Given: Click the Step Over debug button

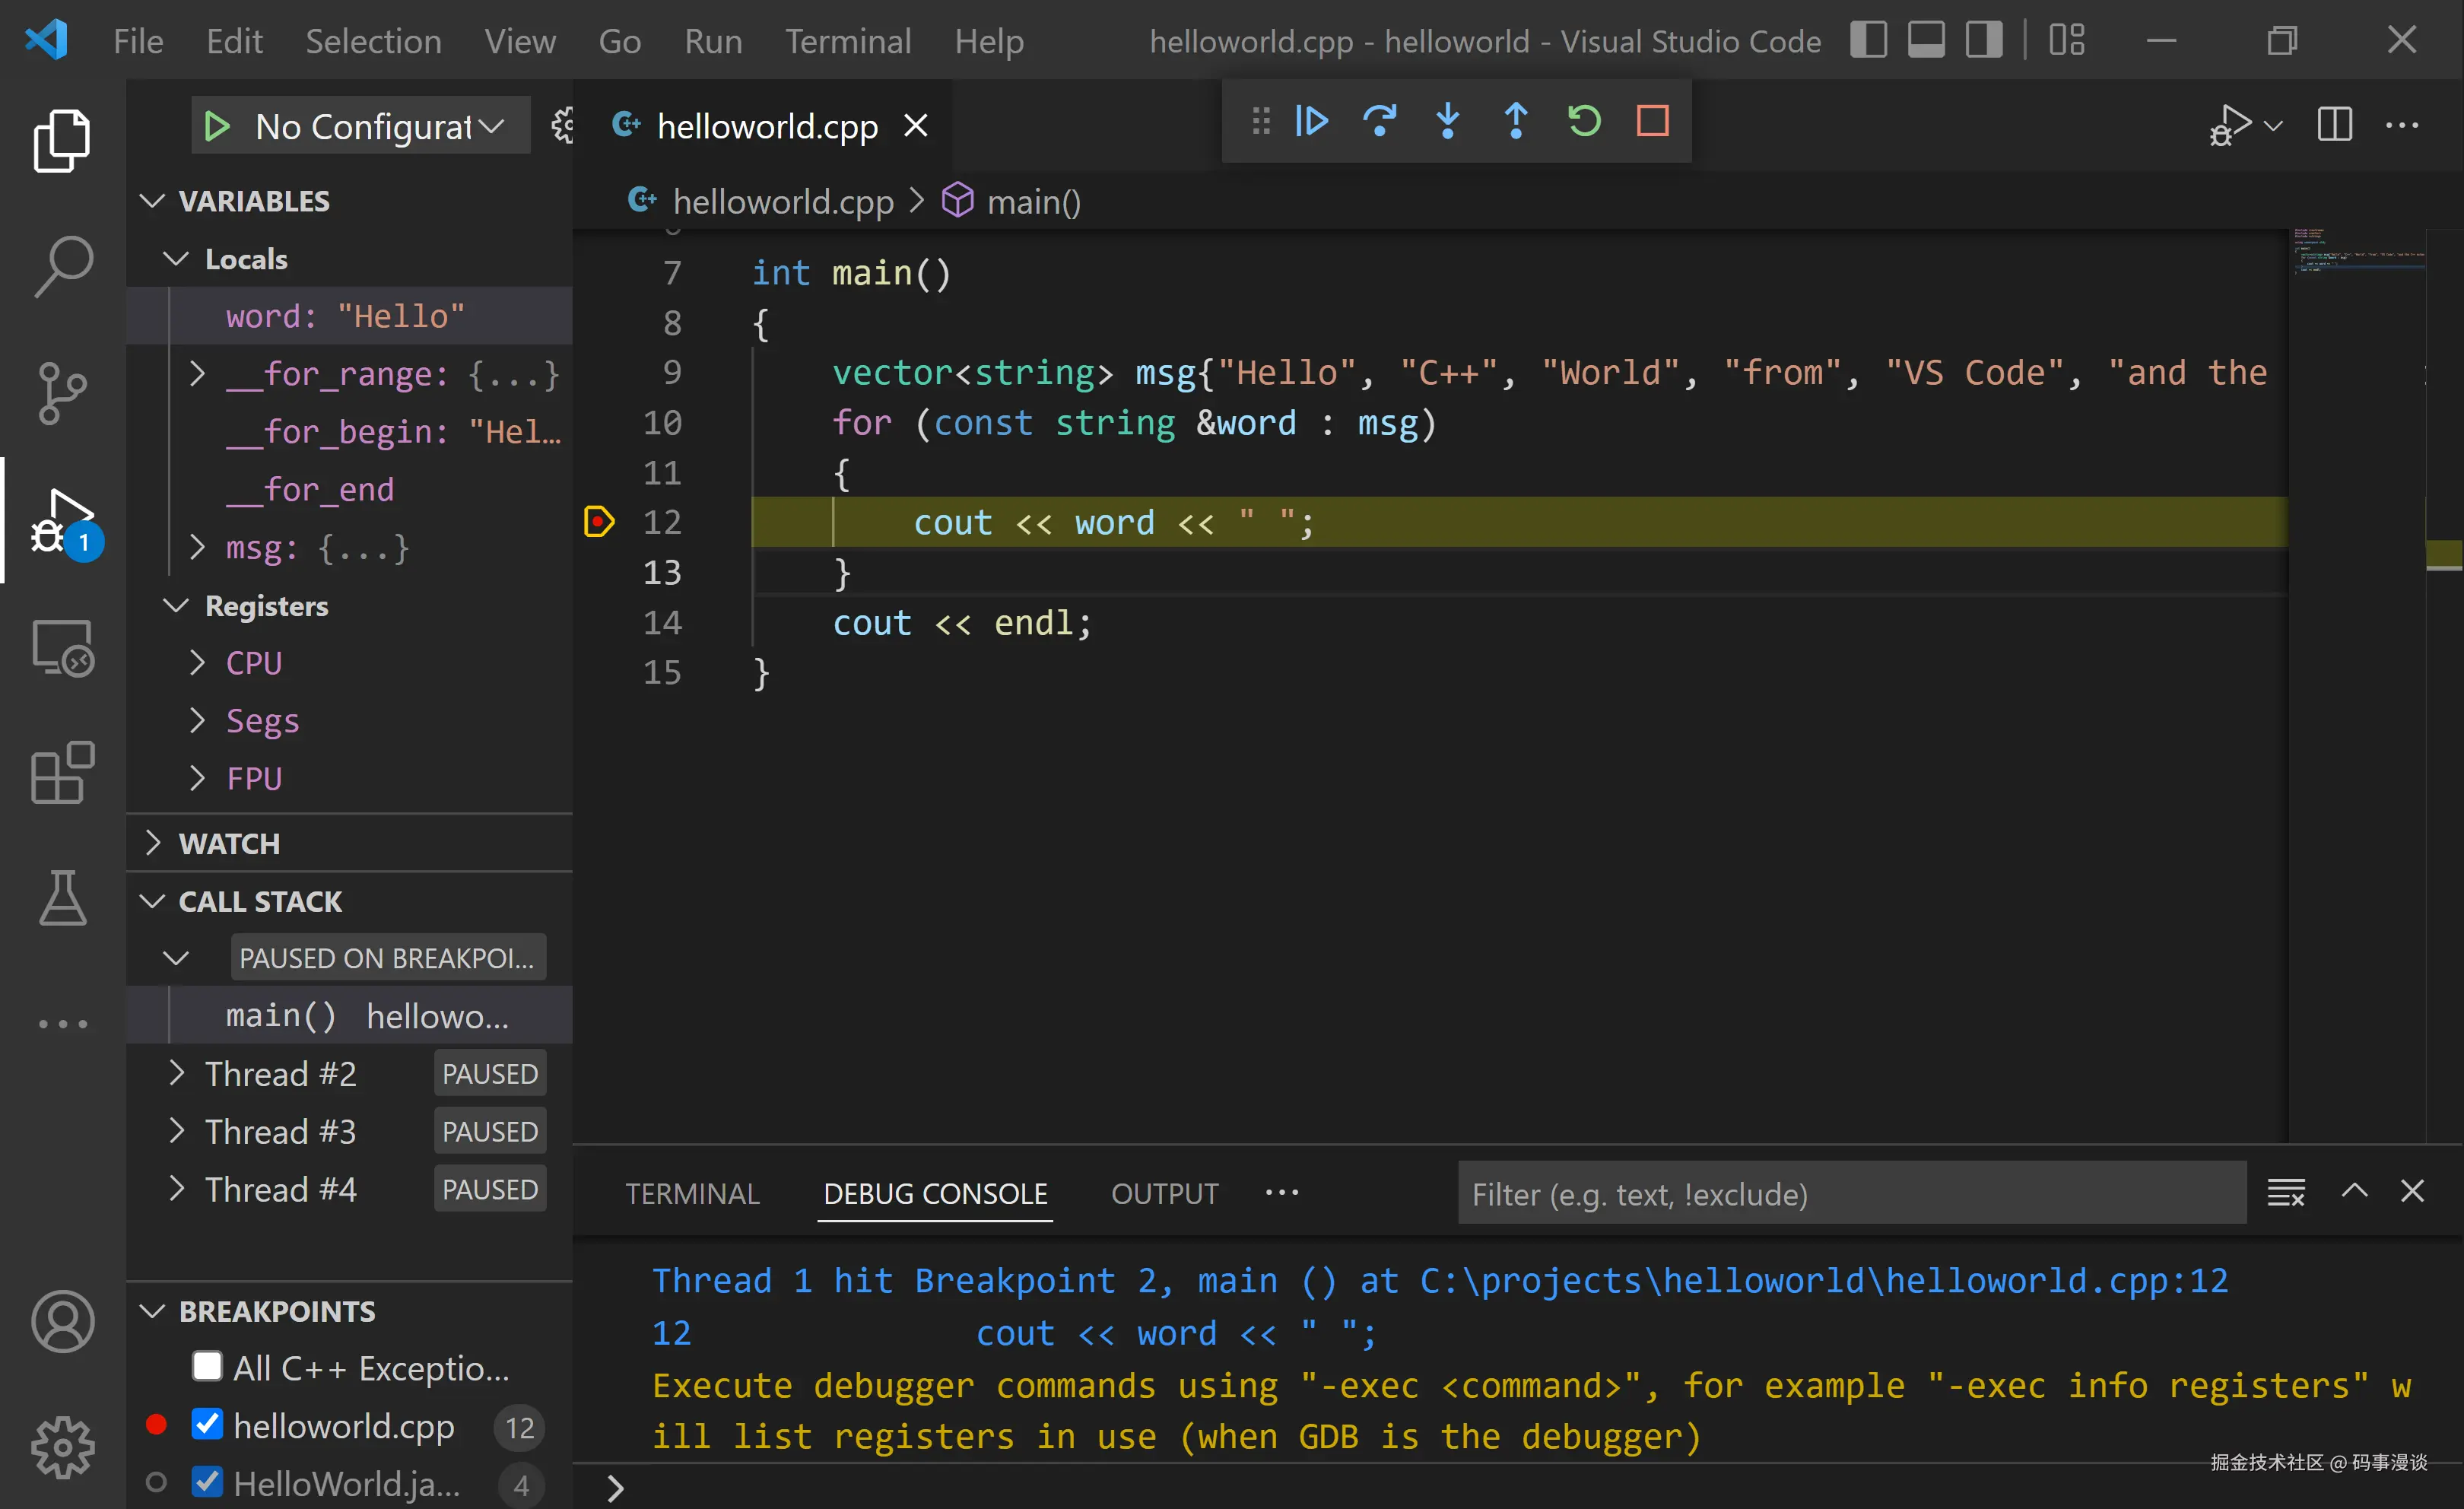Looking at the screenshot, I should tap(1379, 121).
